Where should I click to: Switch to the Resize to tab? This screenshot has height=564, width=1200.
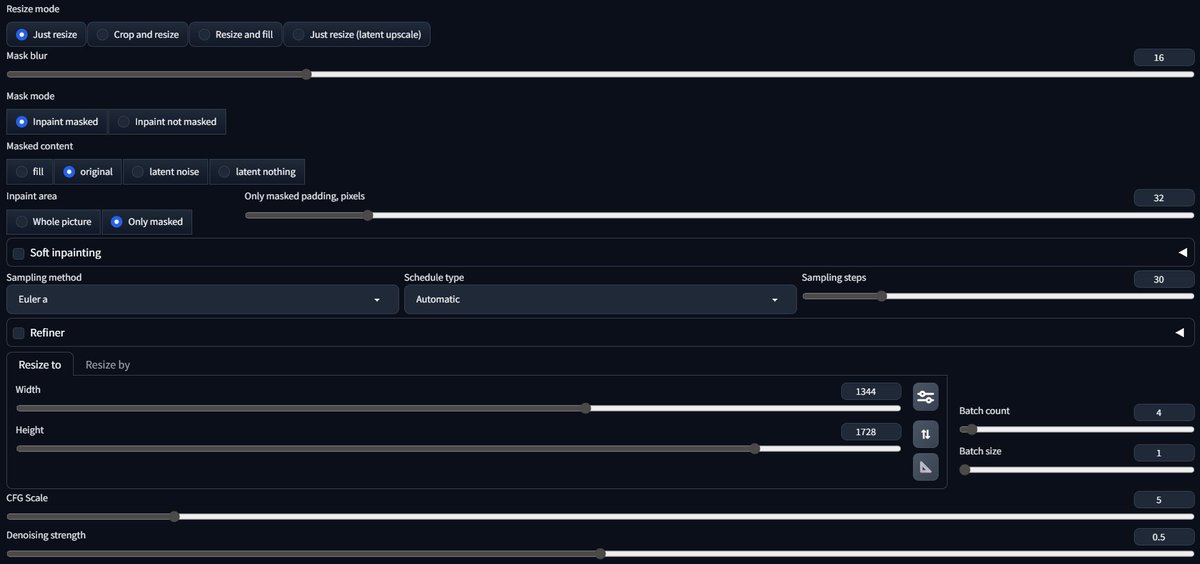click(40, 365)
